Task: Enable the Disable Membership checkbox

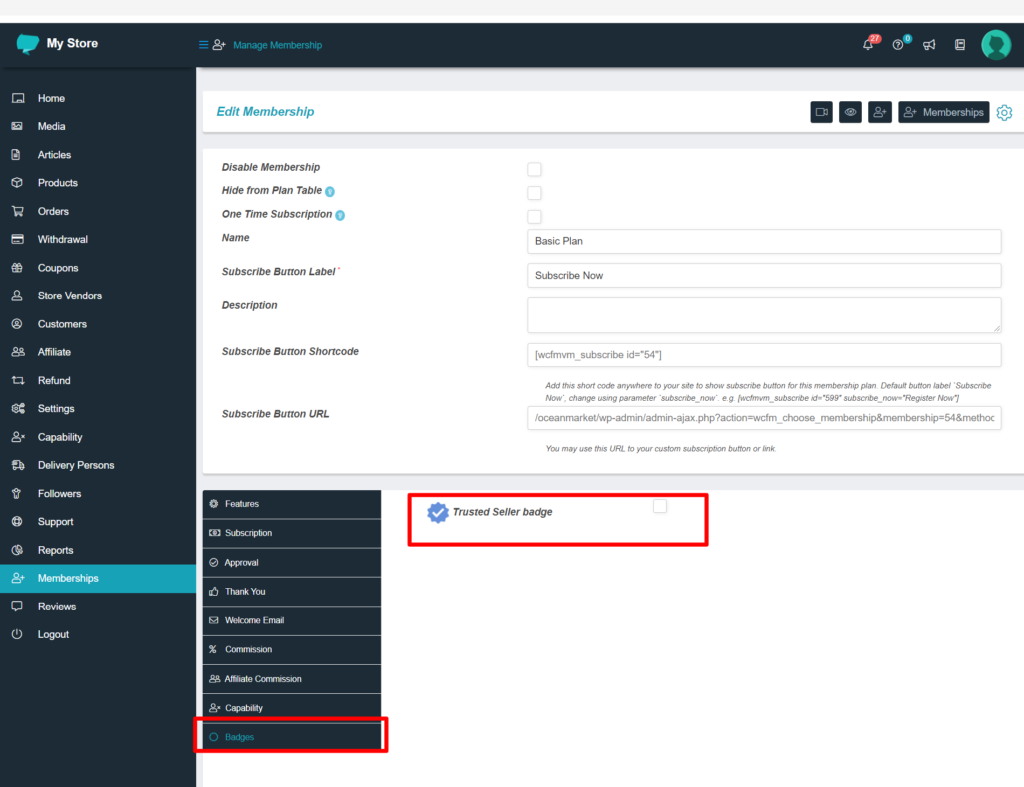Action: [534, 169]
